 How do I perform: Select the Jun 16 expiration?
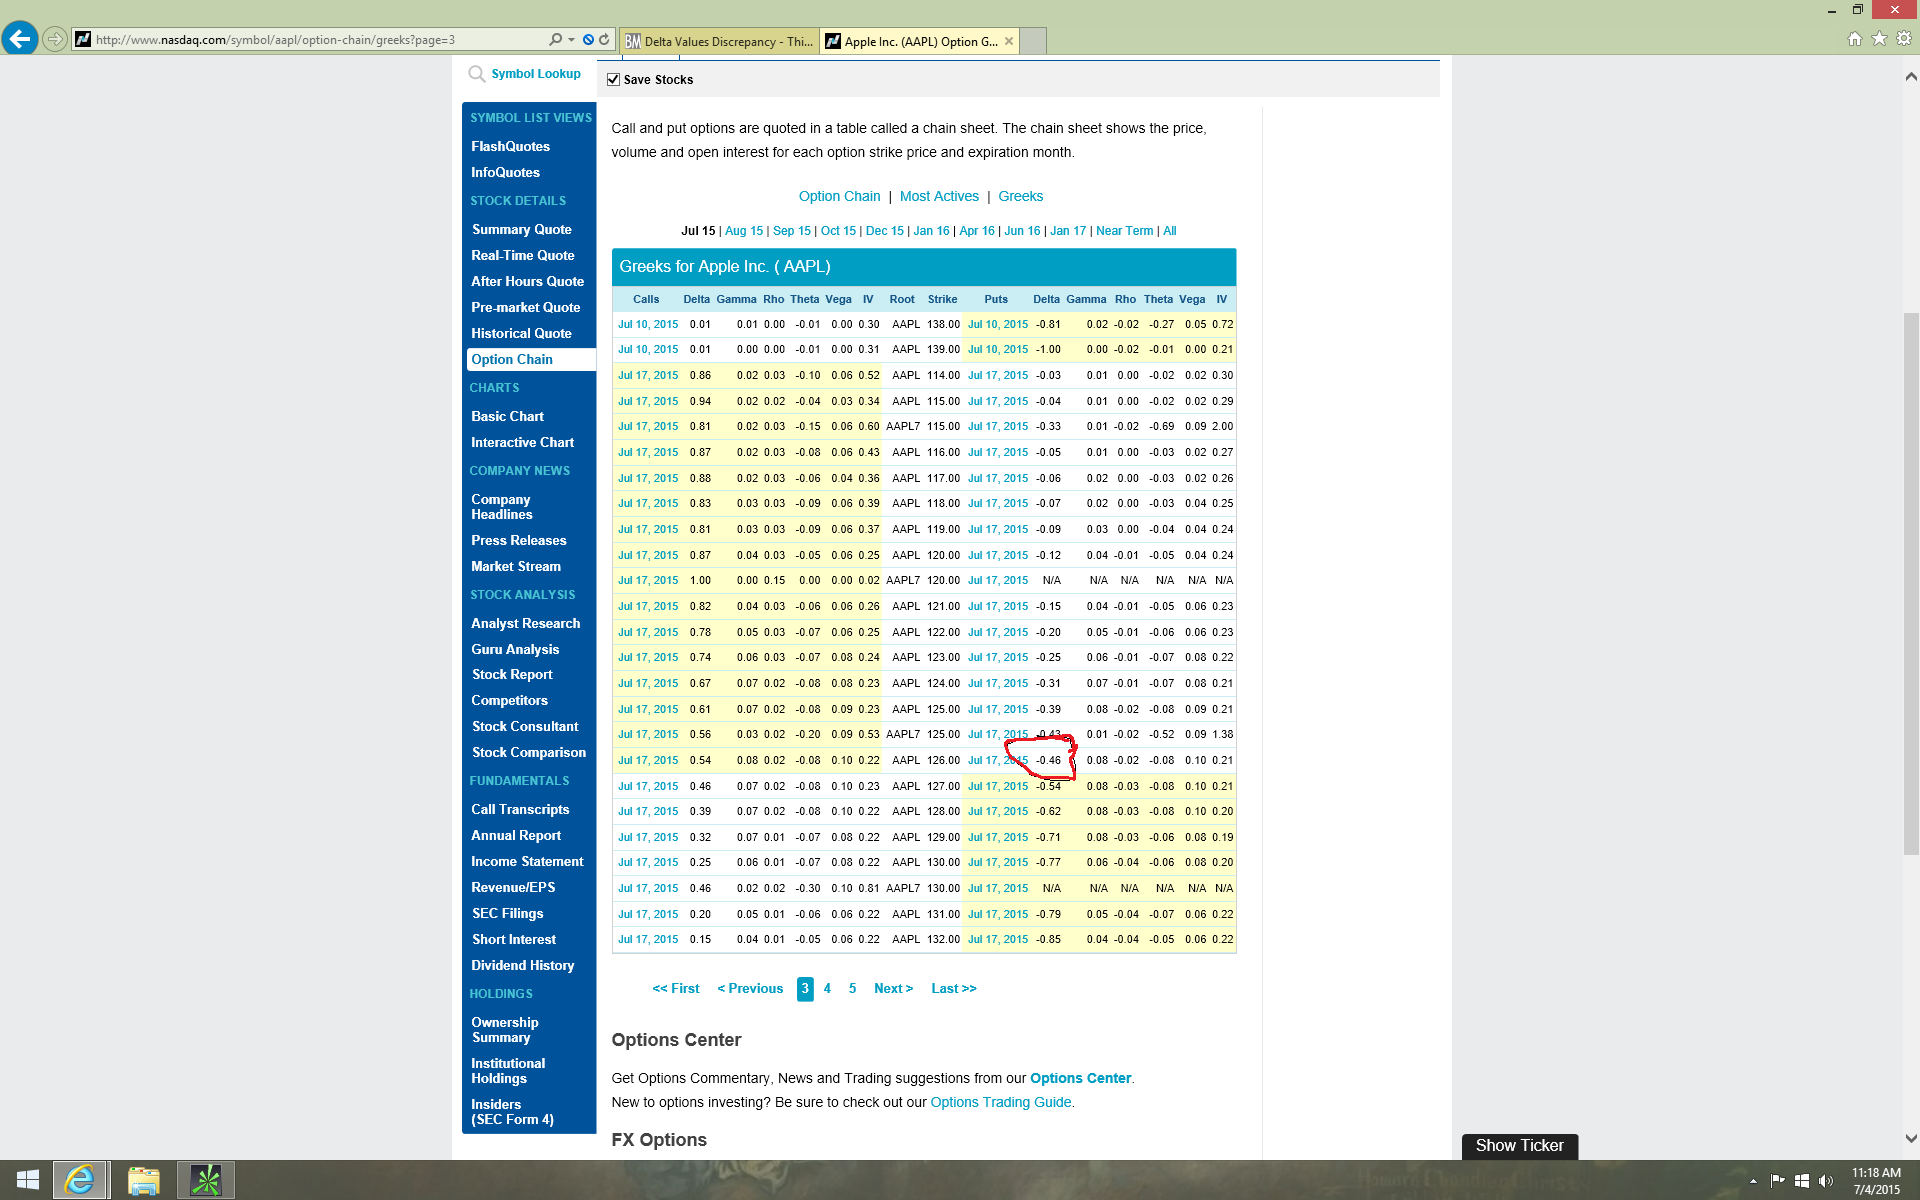coord(1022,231)
